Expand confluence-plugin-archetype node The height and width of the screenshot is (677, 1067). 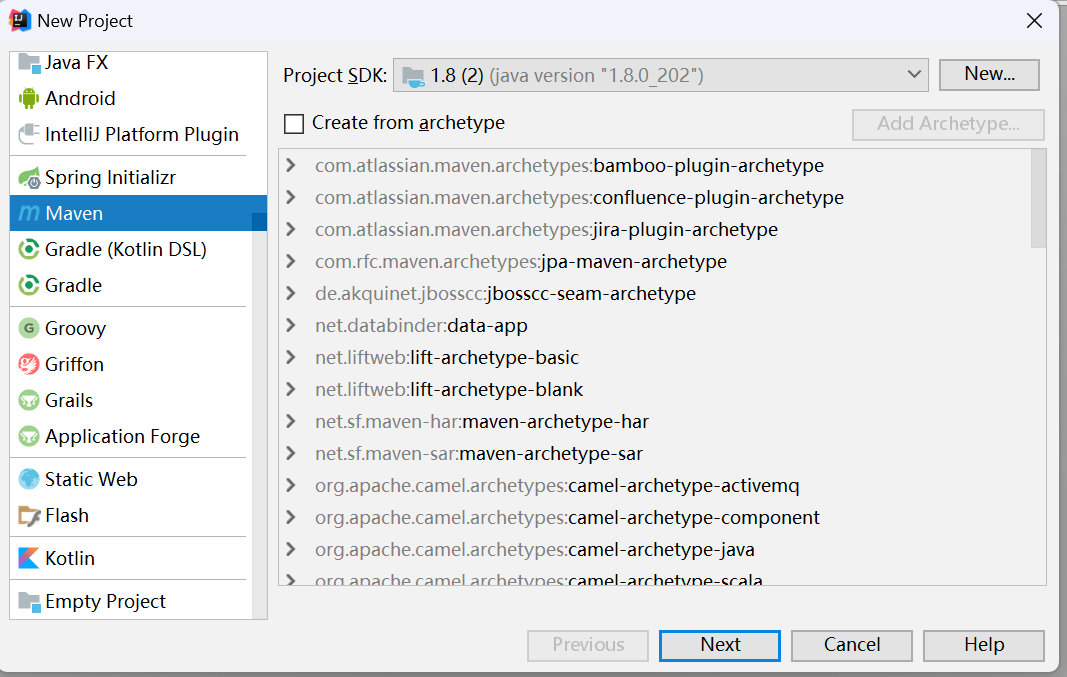tap(291, 197)
